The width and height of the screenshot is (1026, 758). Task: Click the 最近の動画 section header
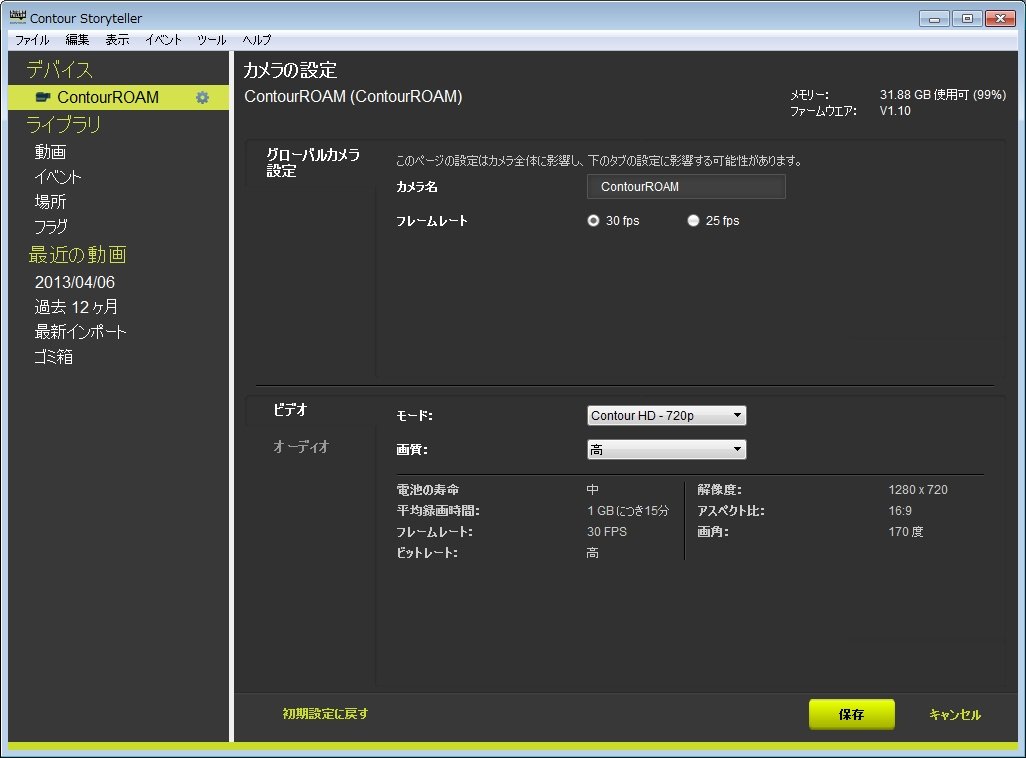(x=77, y=255)
